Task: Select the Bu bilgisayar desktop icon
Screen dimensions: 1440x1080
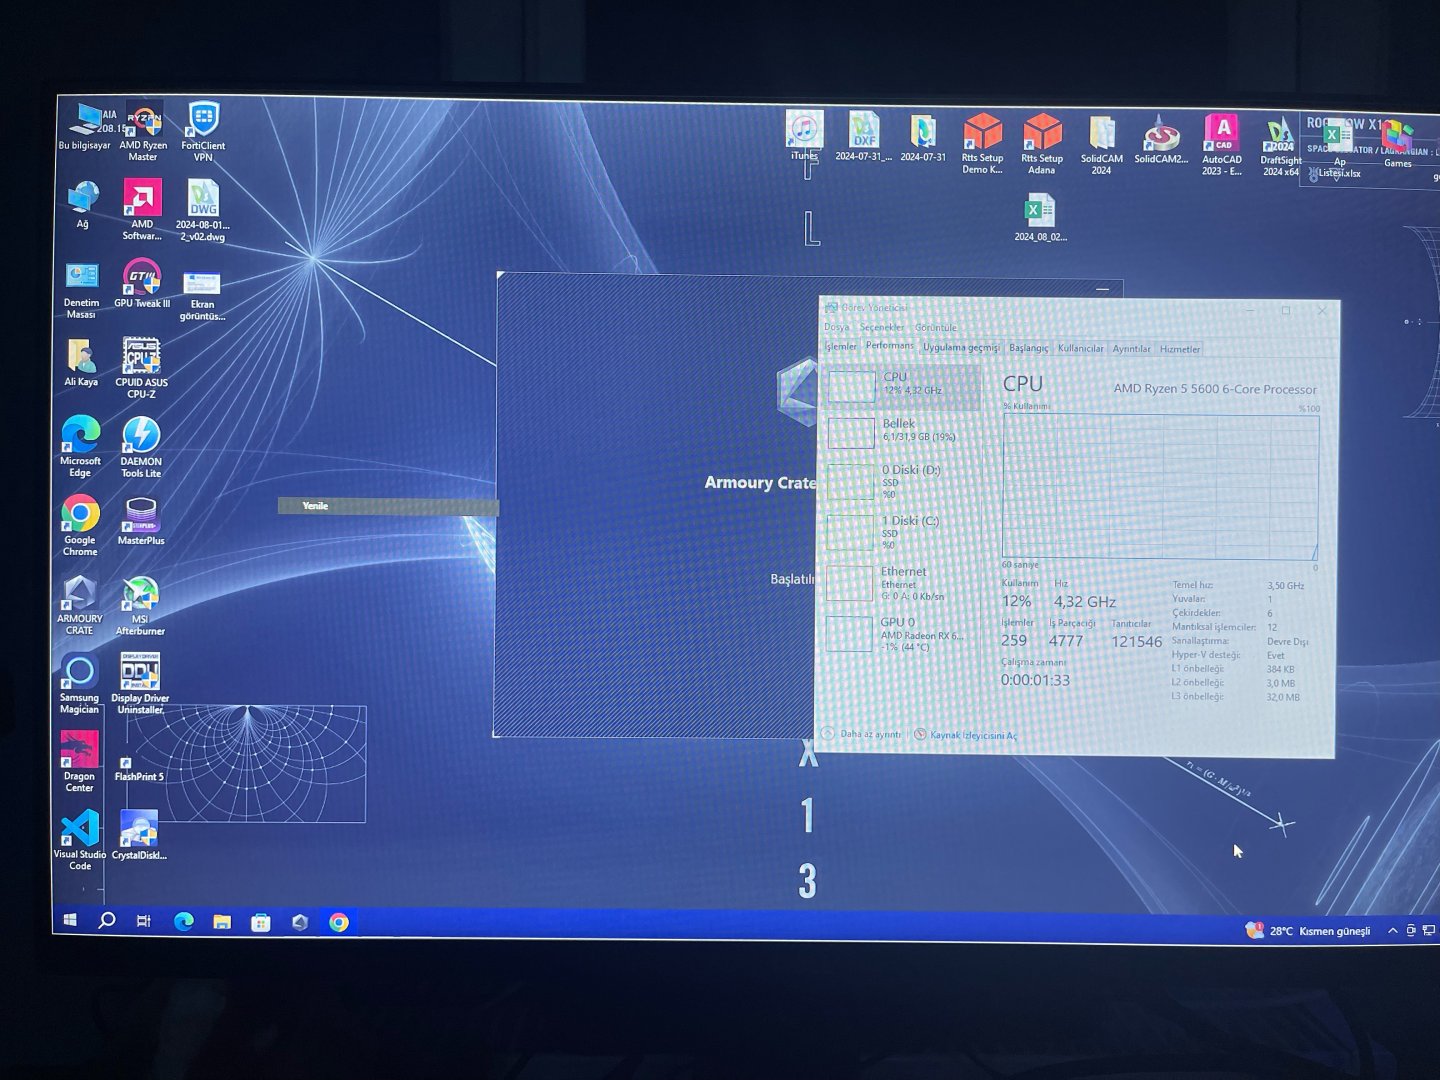Action: pyautogui.click(x=84, y=127)
